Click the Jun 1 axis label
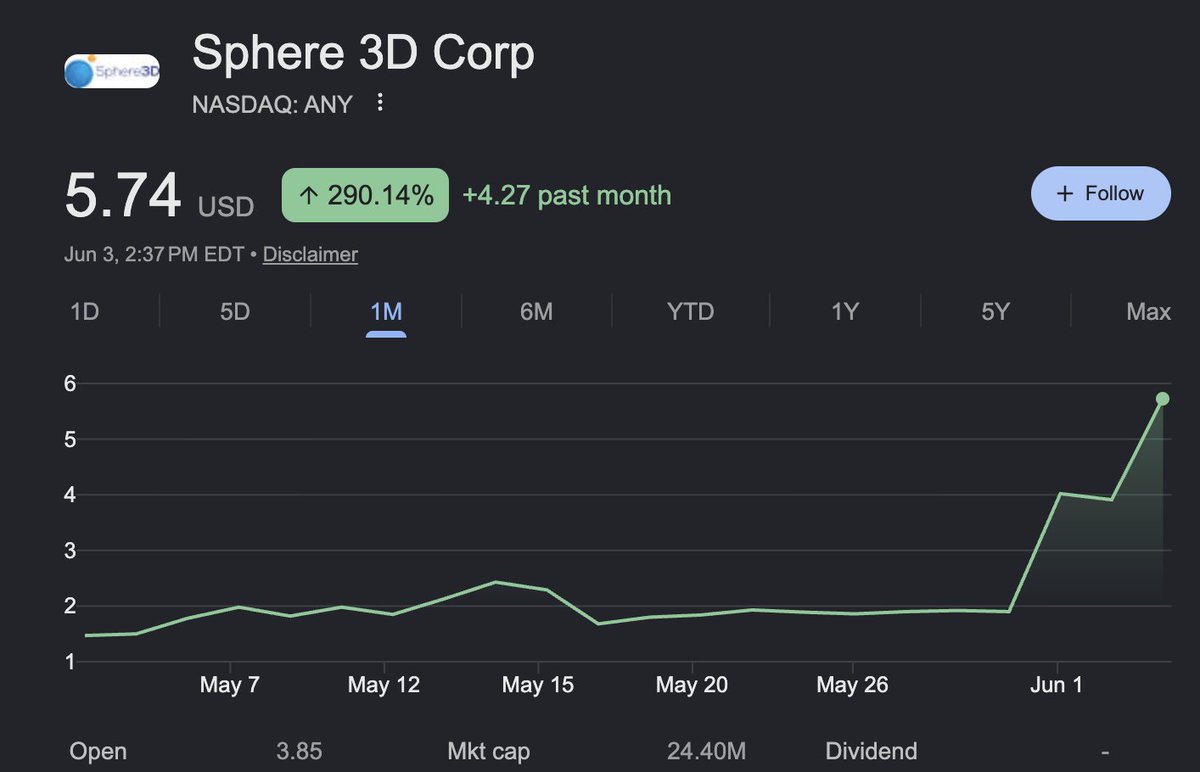 pyautogui.click(x=1058, y=685)
